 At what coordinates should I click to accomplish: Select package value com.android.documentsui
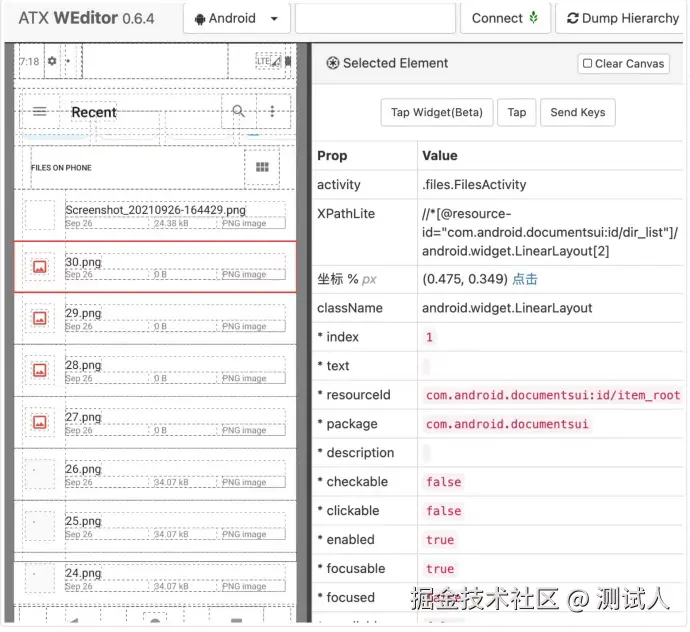tap(507, 424)
